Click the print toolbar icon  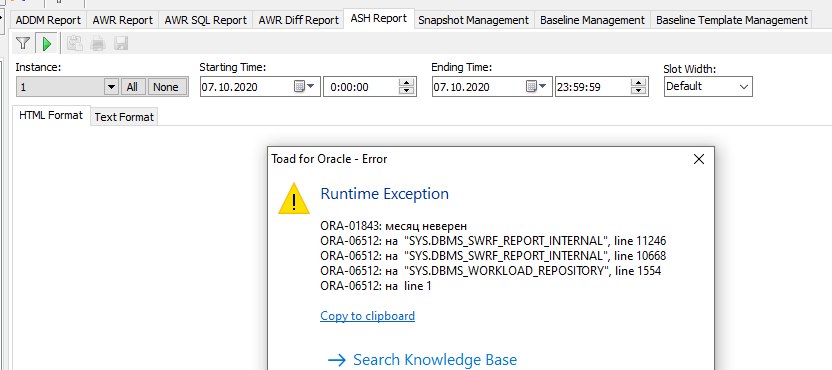click(98, 44)
